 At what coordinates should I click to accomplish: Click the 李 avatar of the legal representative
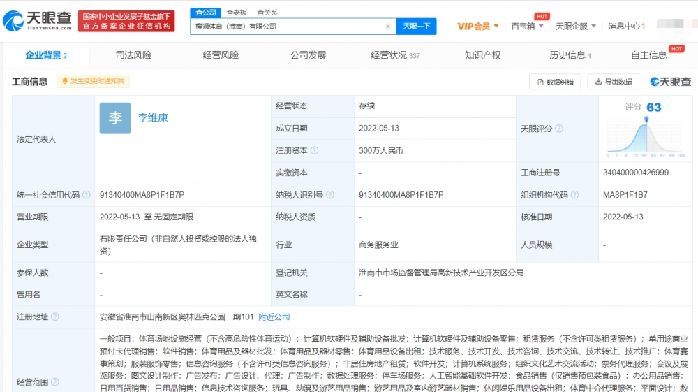coord(115,118)
